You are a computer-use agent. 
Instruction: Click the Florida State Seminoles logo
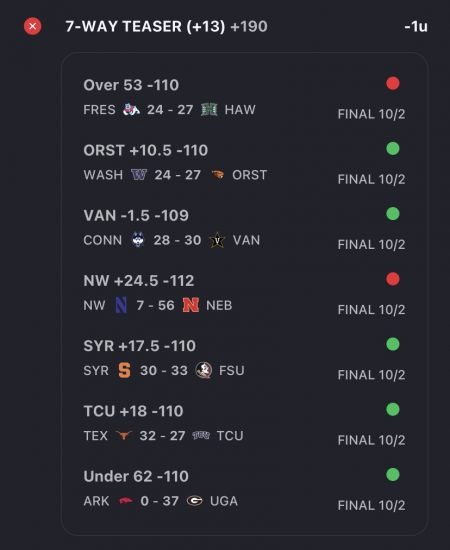tap(203, 370)
